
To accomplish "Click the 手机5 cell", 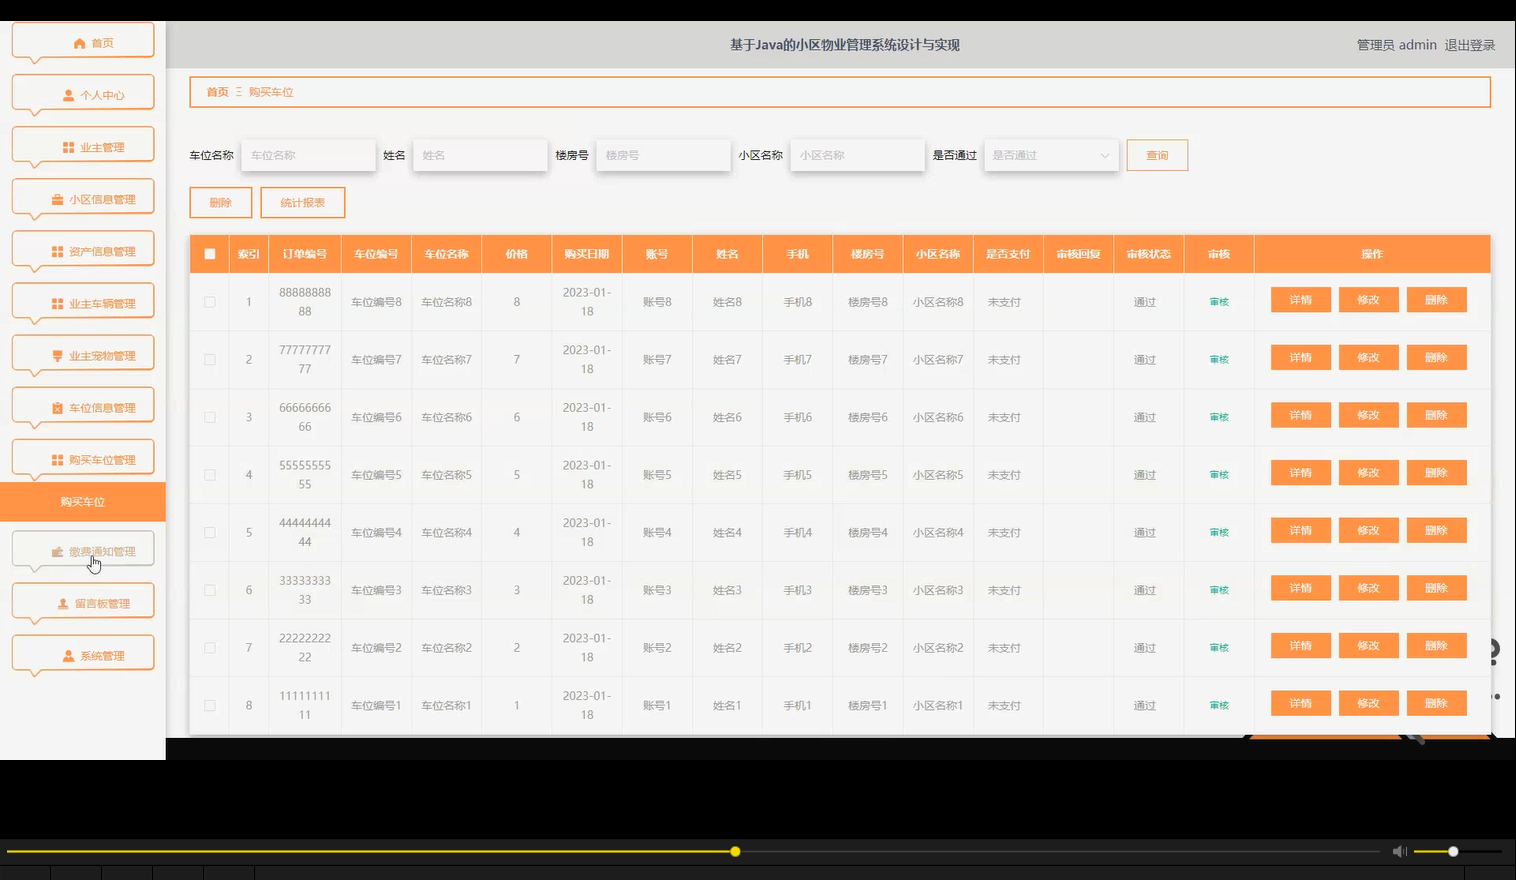I will click(x=797, y=475).
